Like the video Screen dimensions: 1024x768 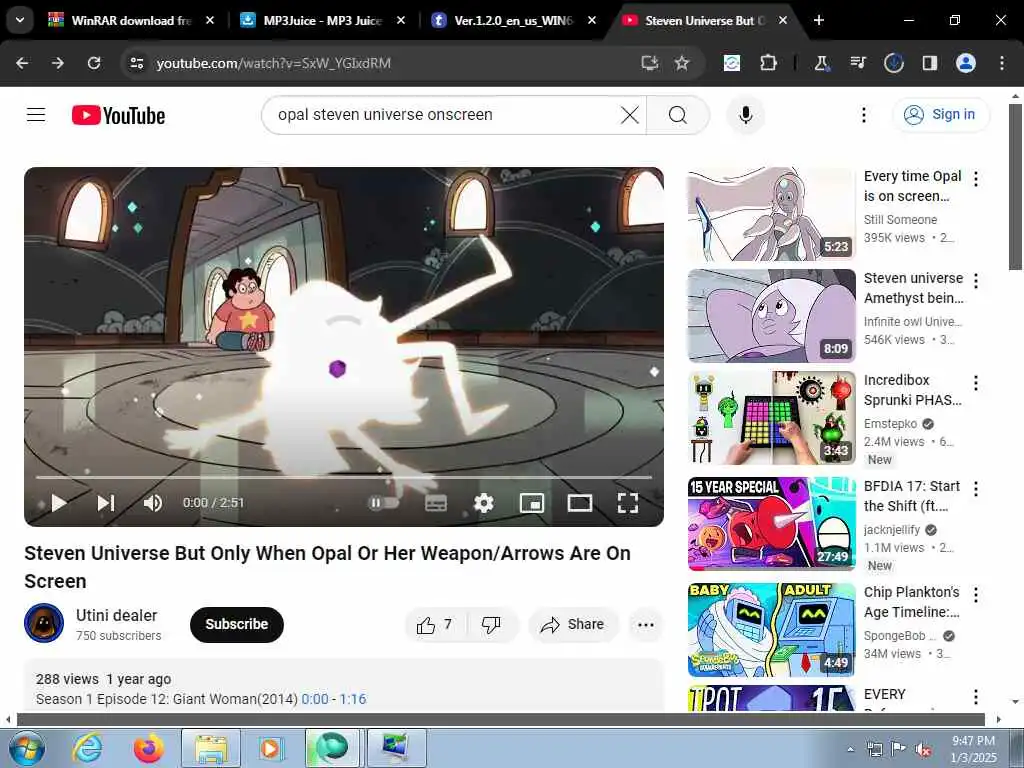click(x=435, y=625)
